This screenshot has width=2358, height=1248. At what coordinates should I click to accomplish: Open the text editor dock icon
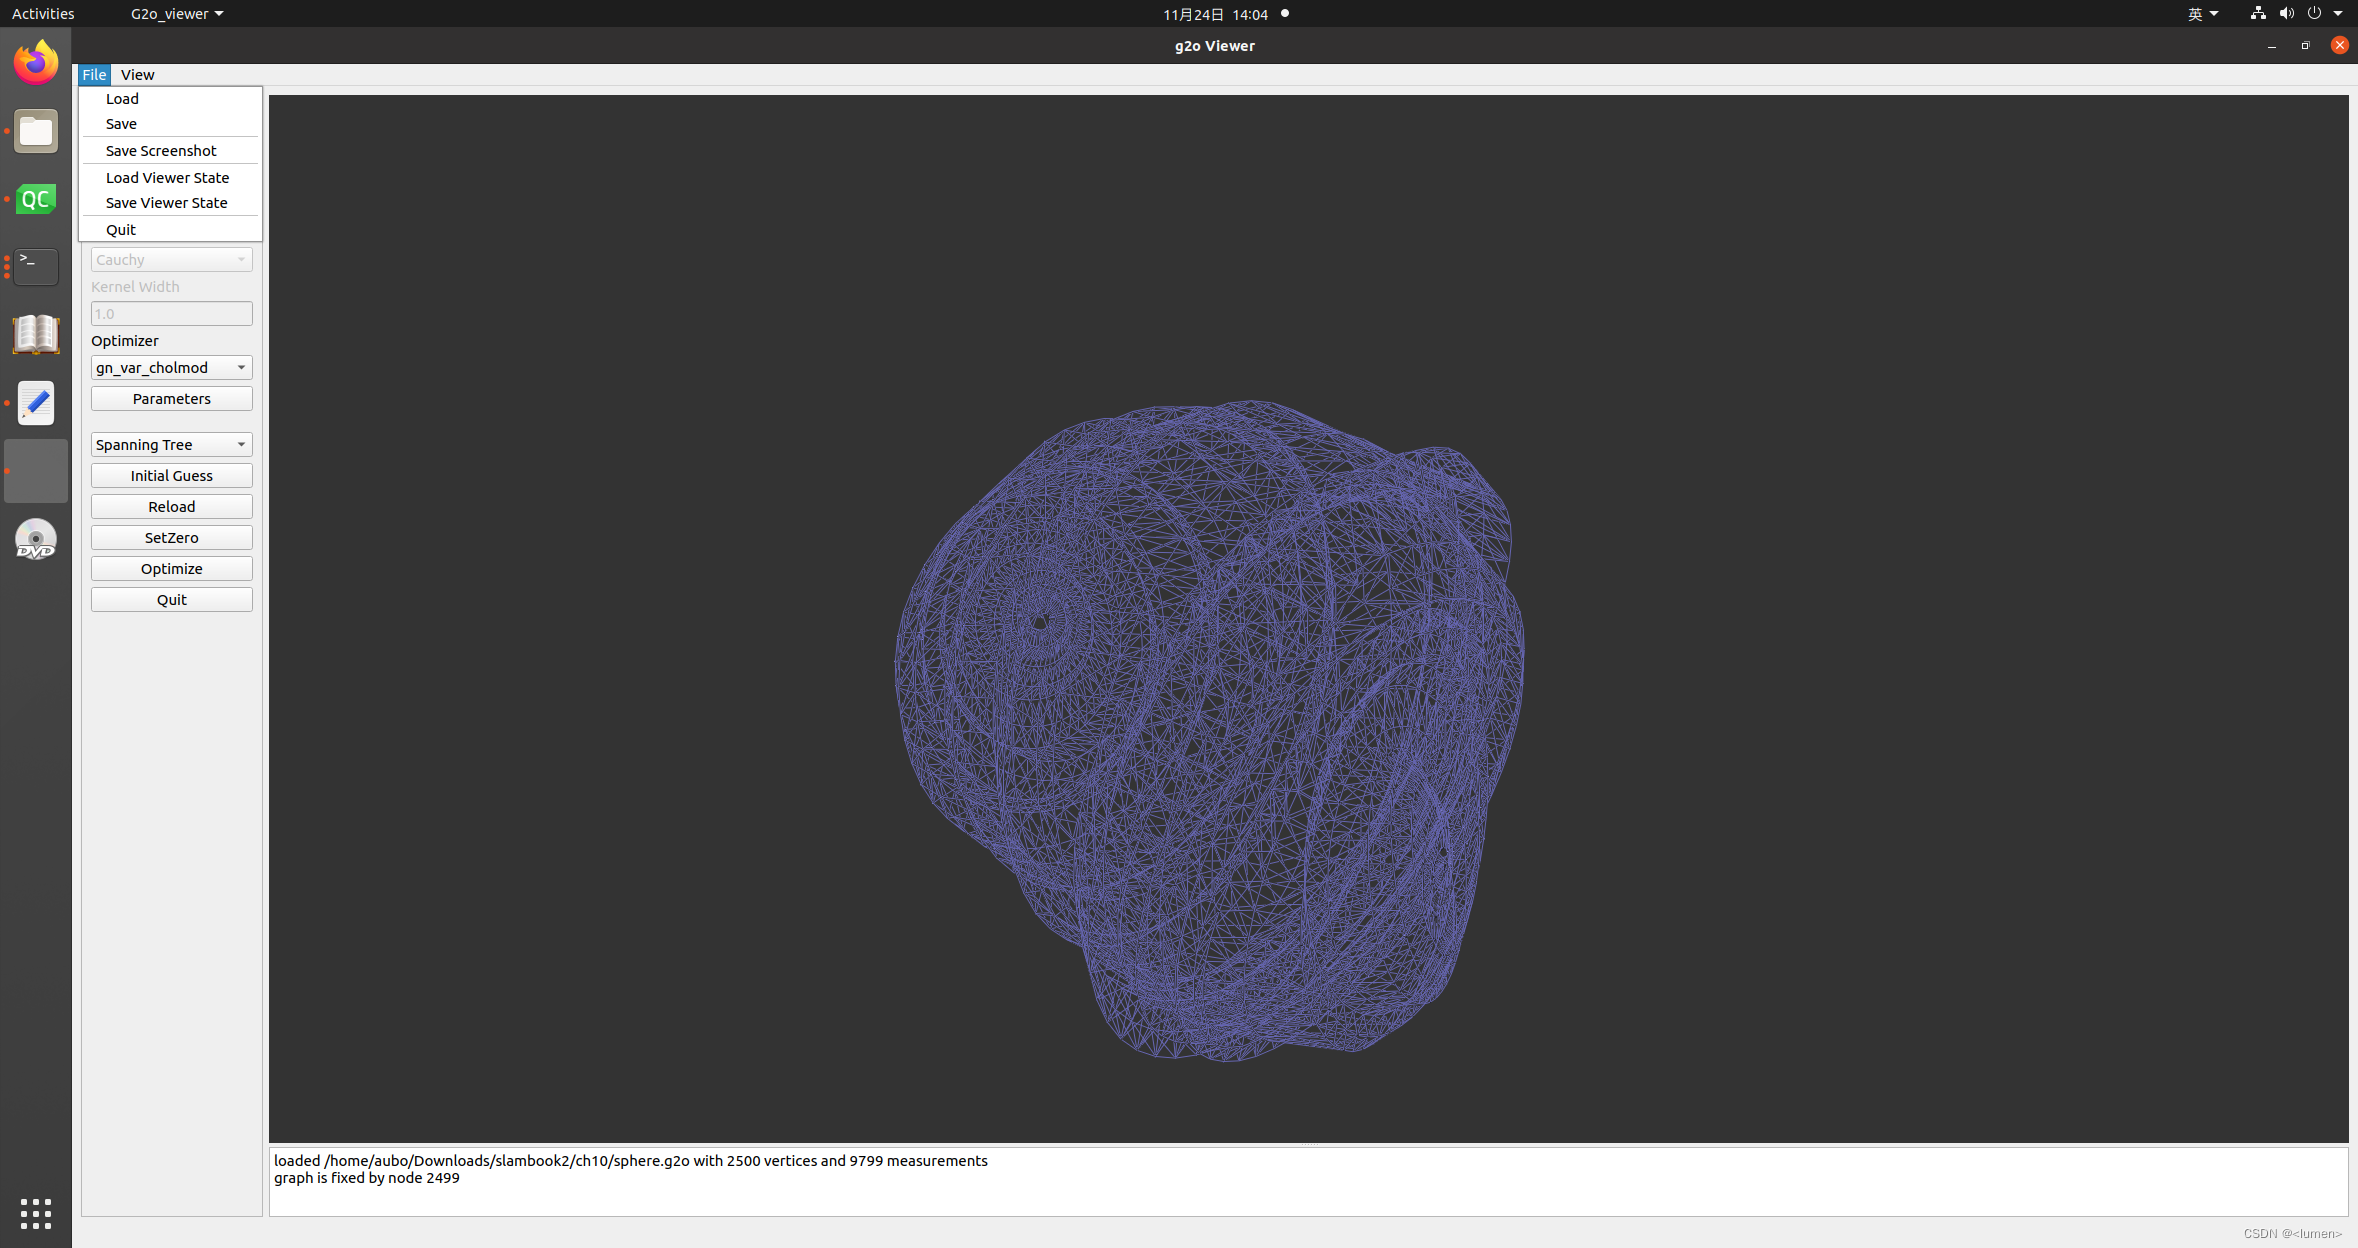coord(36,403)
